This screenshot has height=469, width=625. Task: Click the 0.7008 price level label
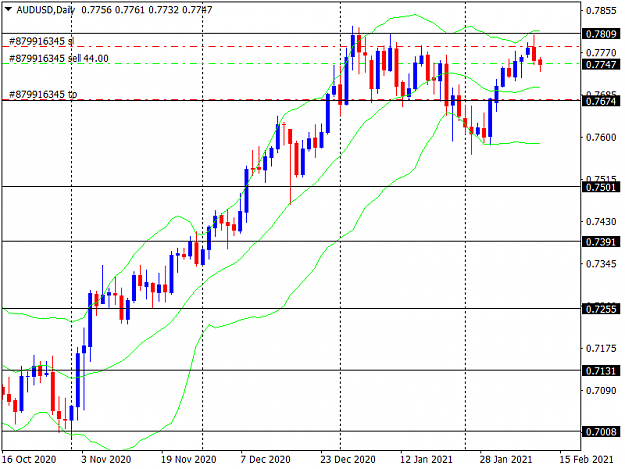pyautogui.click(x=602, y=432)
